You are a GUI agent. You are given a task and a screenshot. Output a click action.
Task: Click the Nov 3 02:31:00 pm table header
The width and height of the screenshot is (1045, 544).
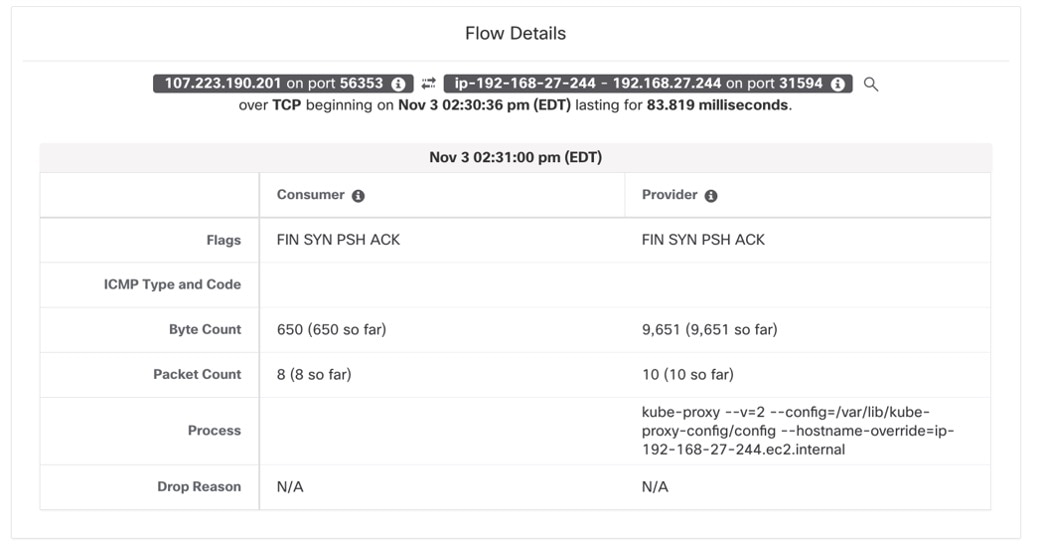(515, 158)
